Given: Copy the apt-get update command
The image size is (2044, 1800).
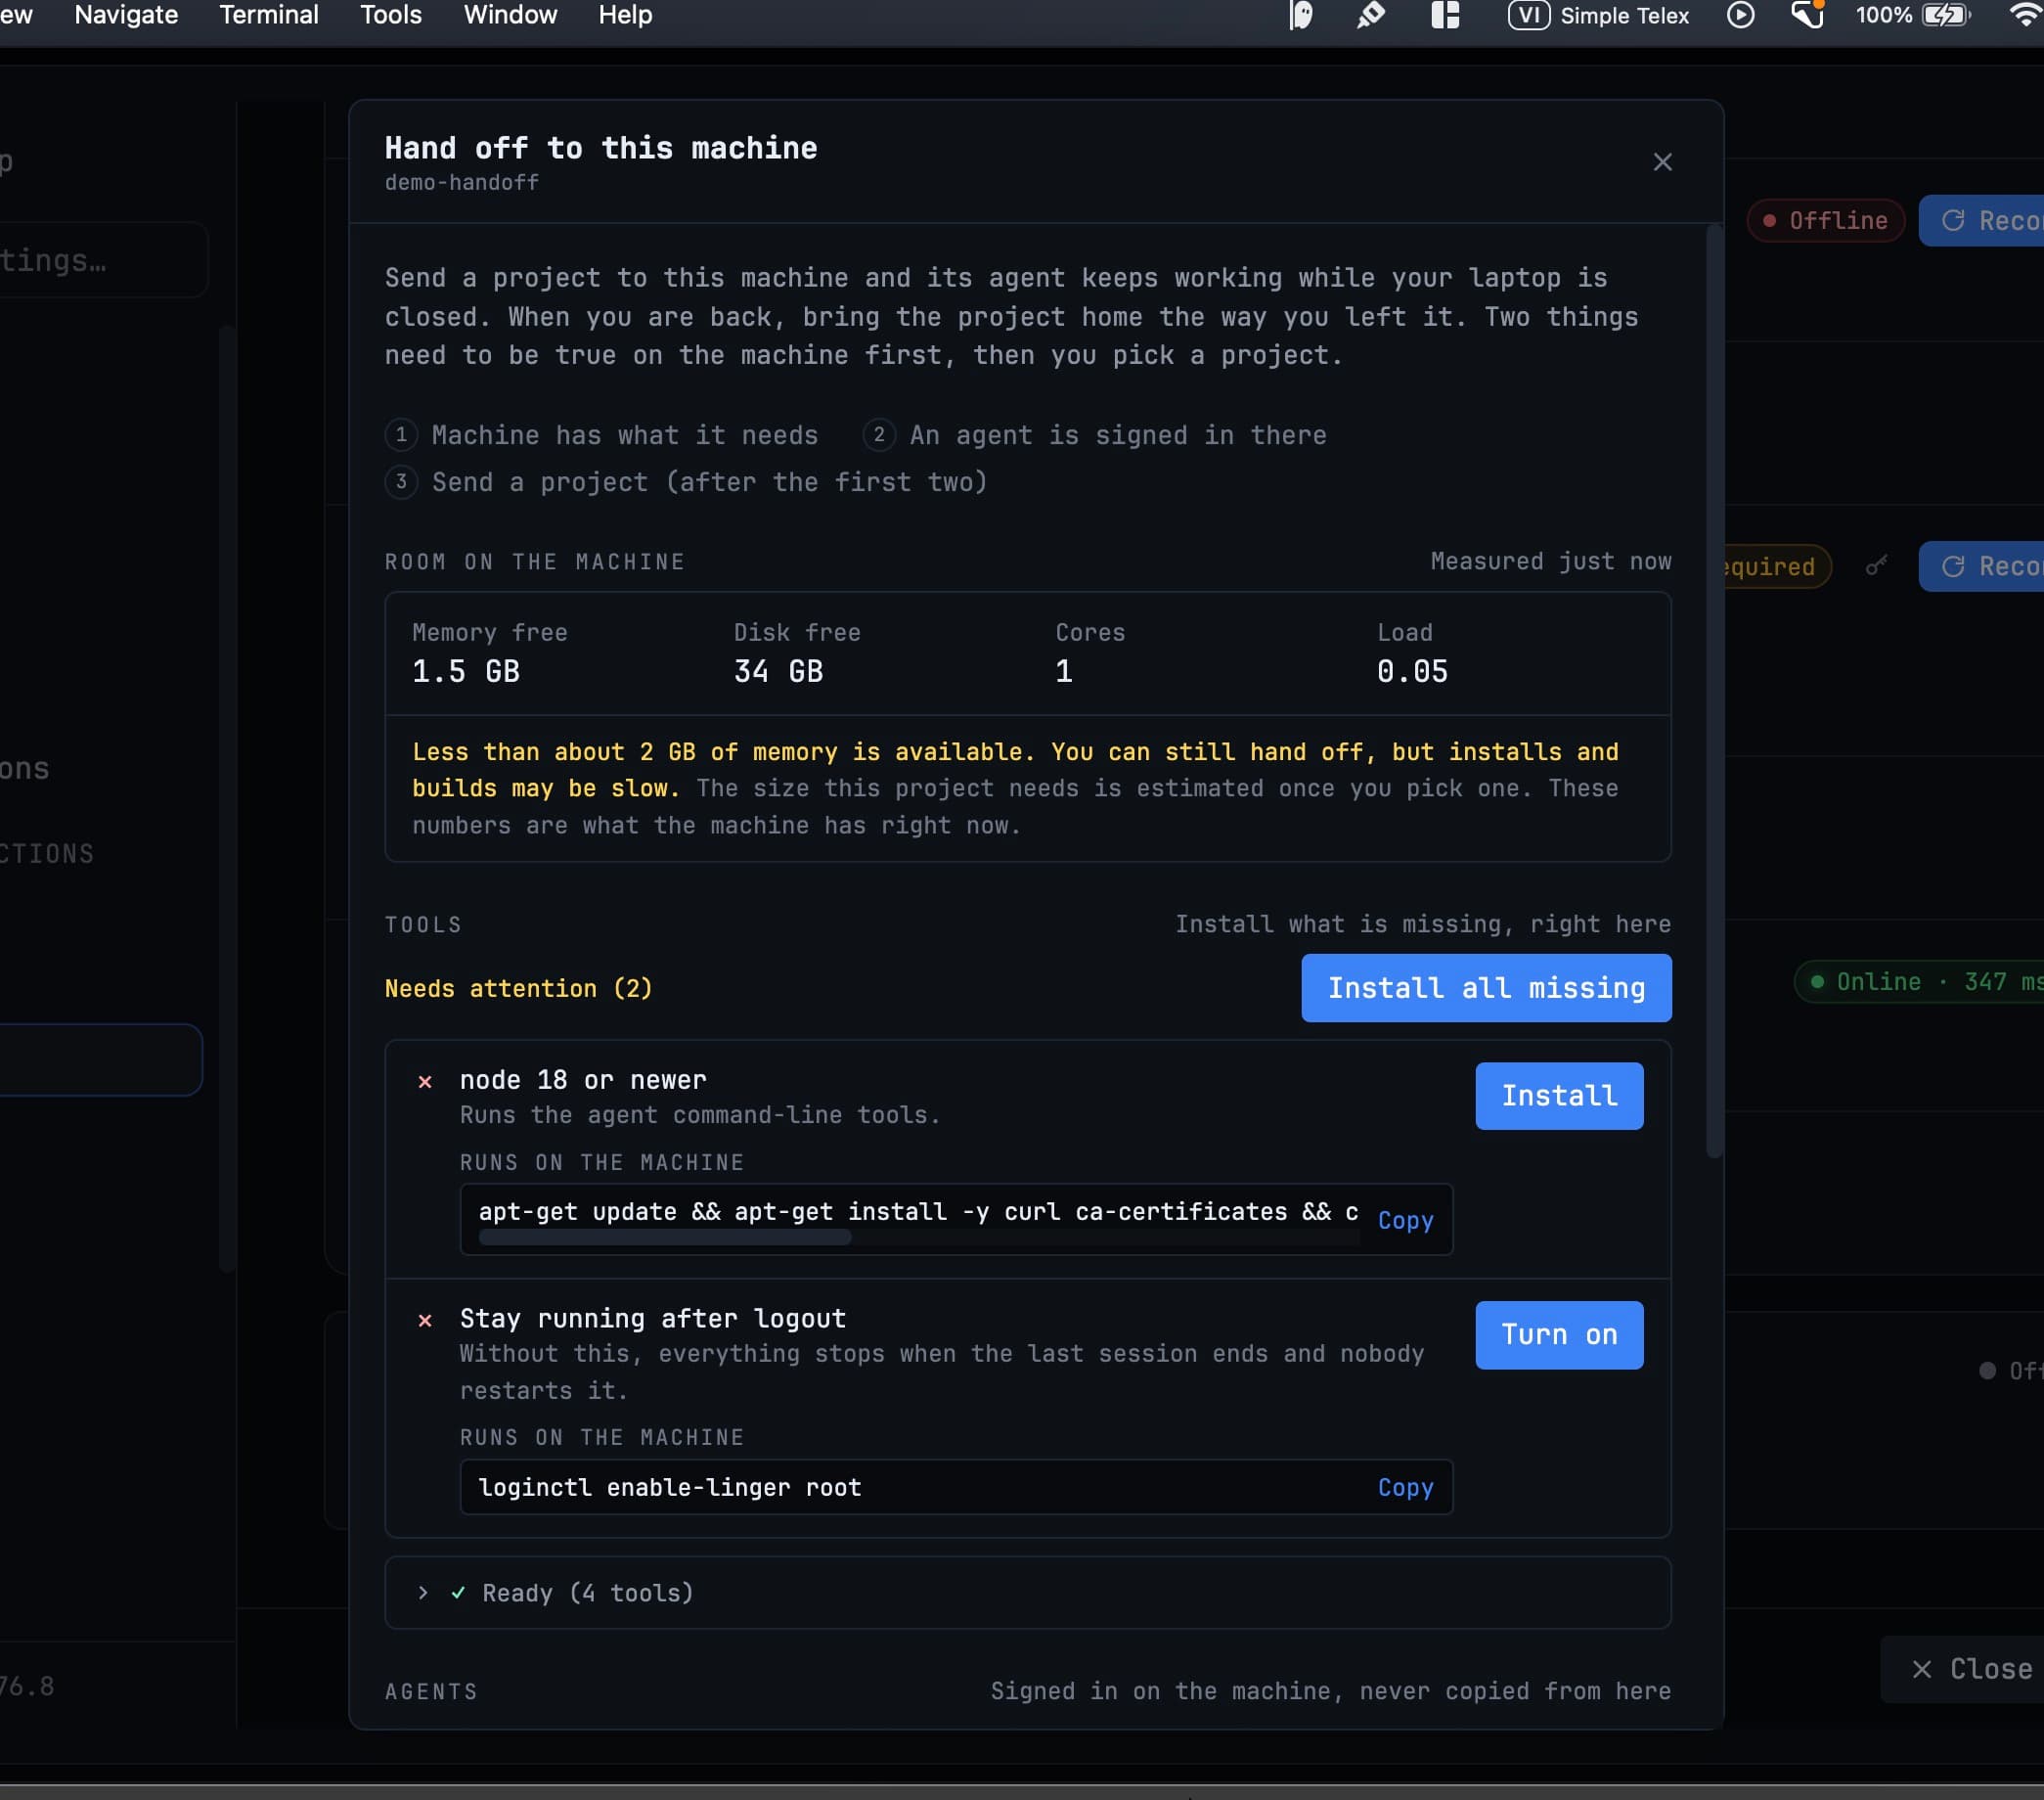Looking at the screenshot, I should pyautogui.click(x=1405, y=1220).
